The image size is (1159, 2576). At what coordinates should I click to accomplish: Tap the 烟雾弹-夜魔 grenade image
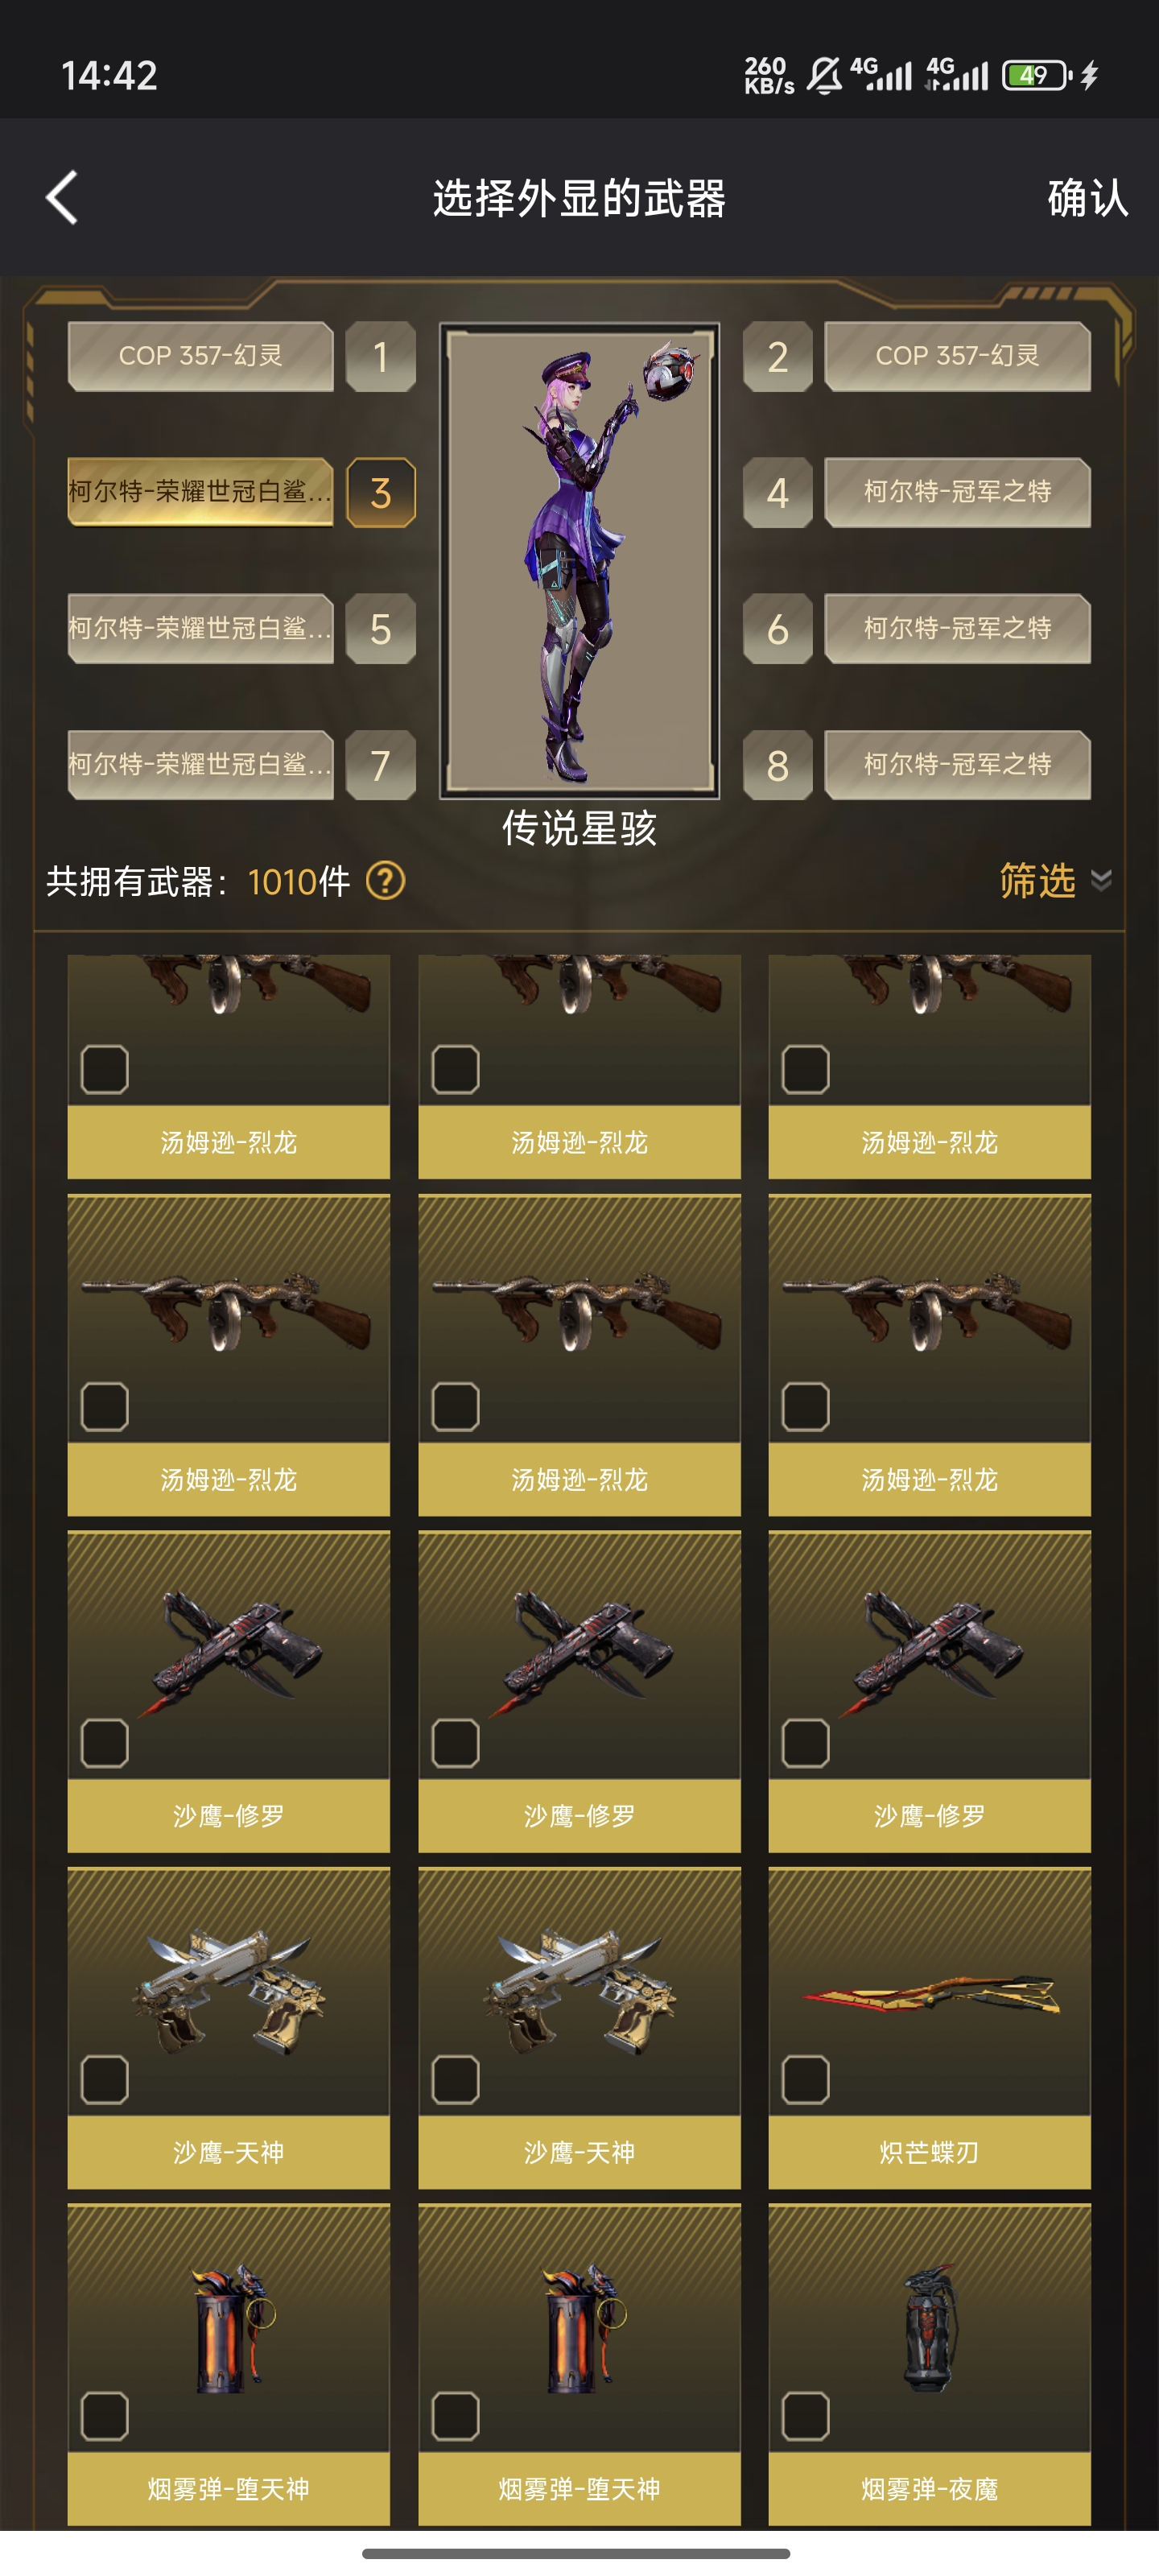[929, 2327]
